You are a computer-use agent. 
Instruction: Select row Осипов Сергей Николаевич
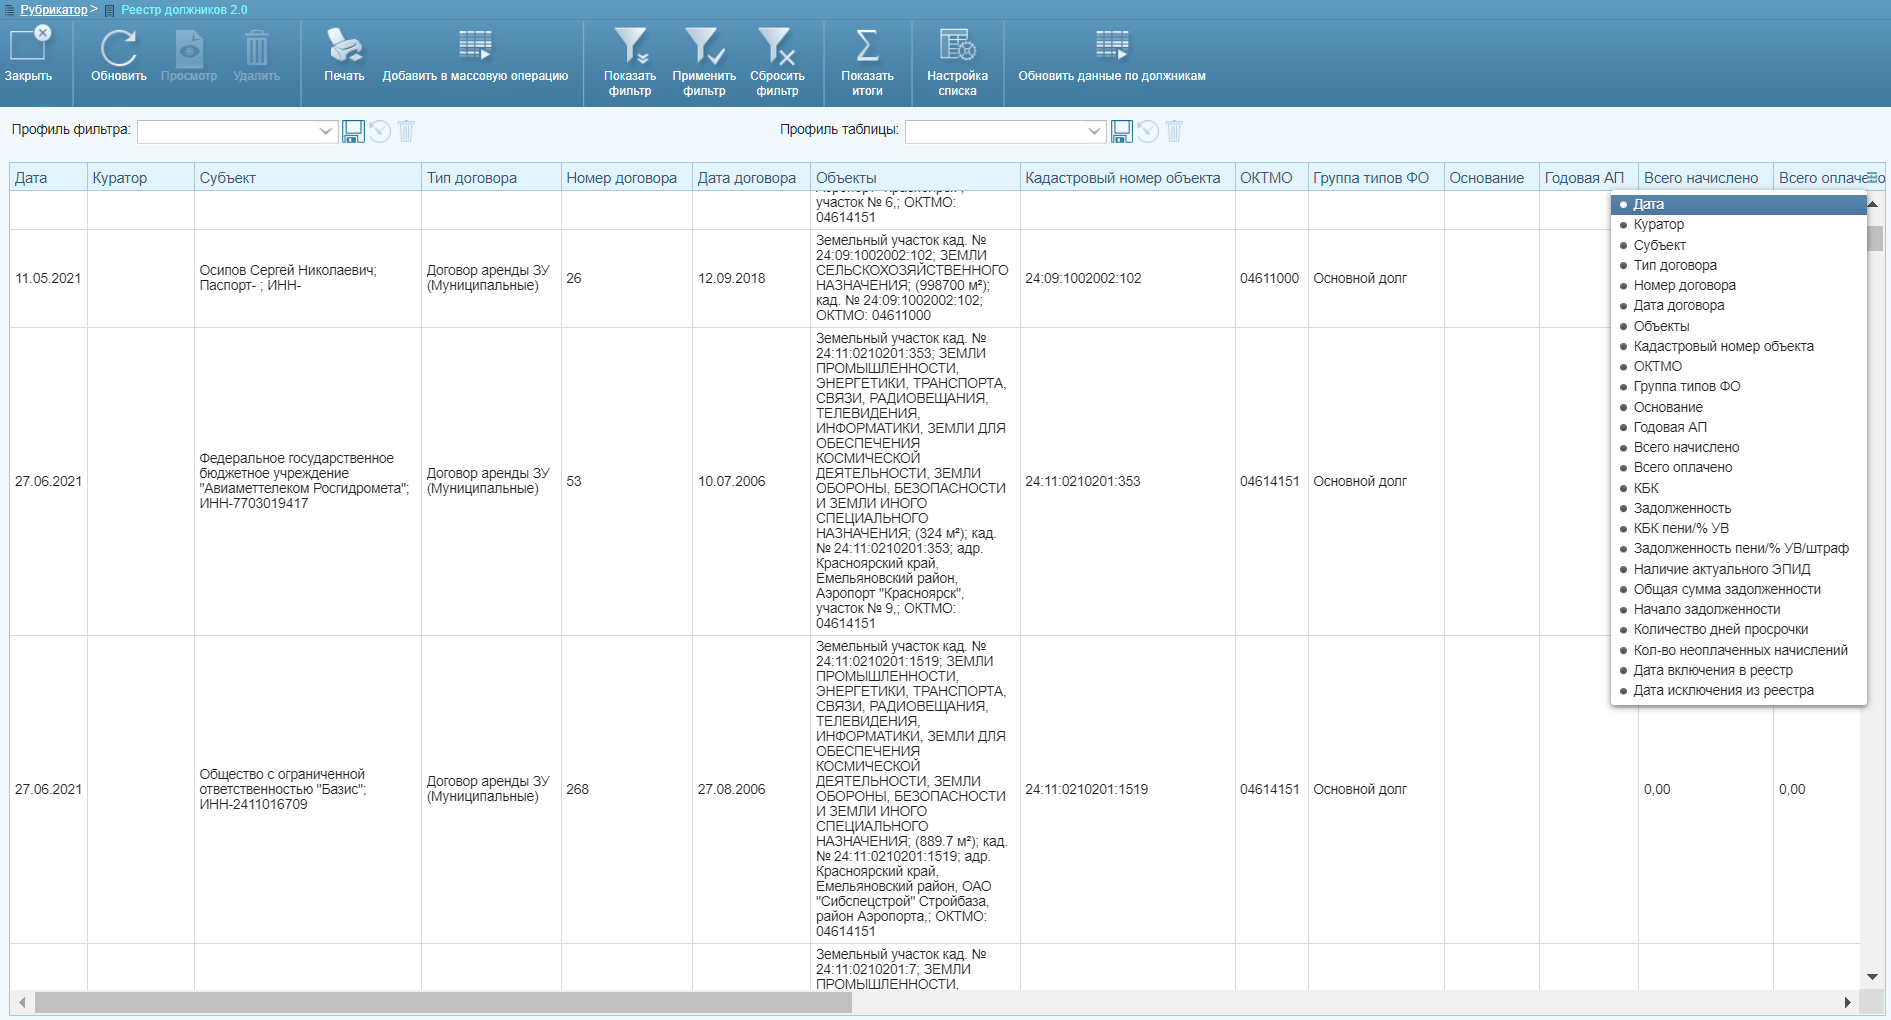pos(308,278)
